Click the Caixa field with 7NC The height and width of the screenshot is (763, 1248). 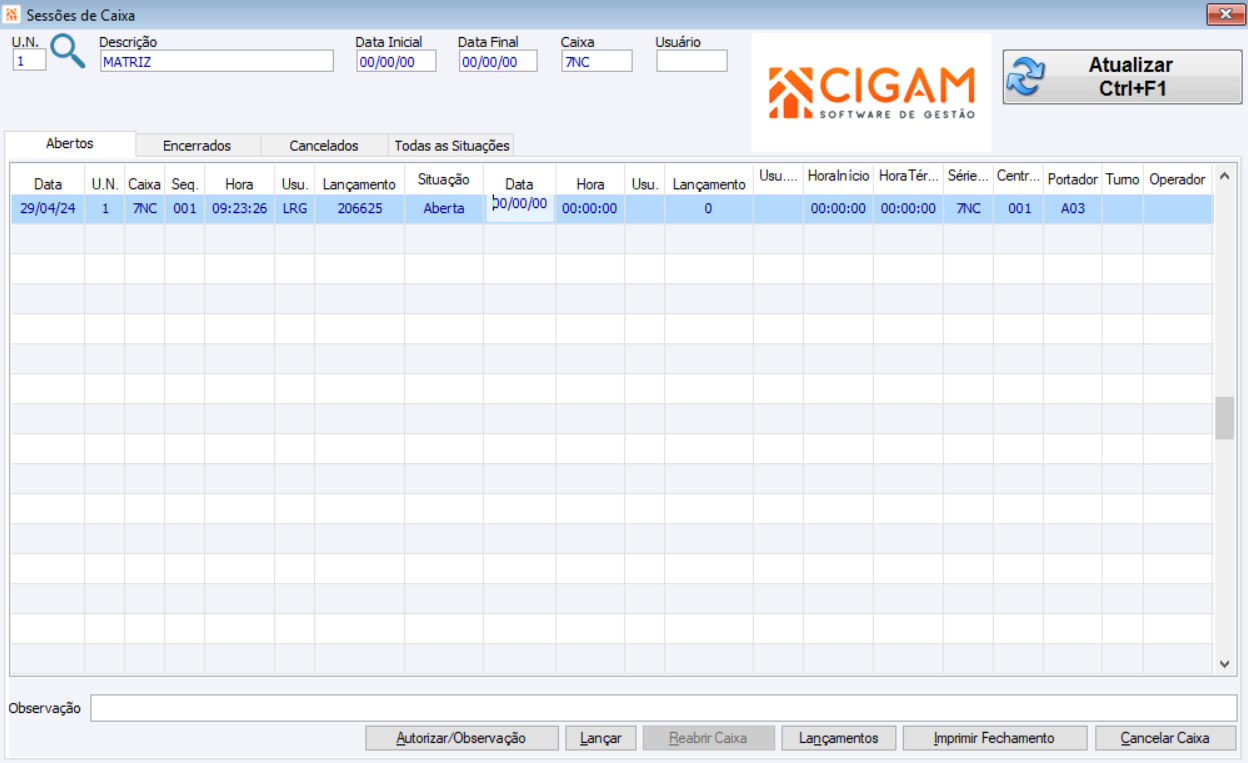tap(597, 61)
